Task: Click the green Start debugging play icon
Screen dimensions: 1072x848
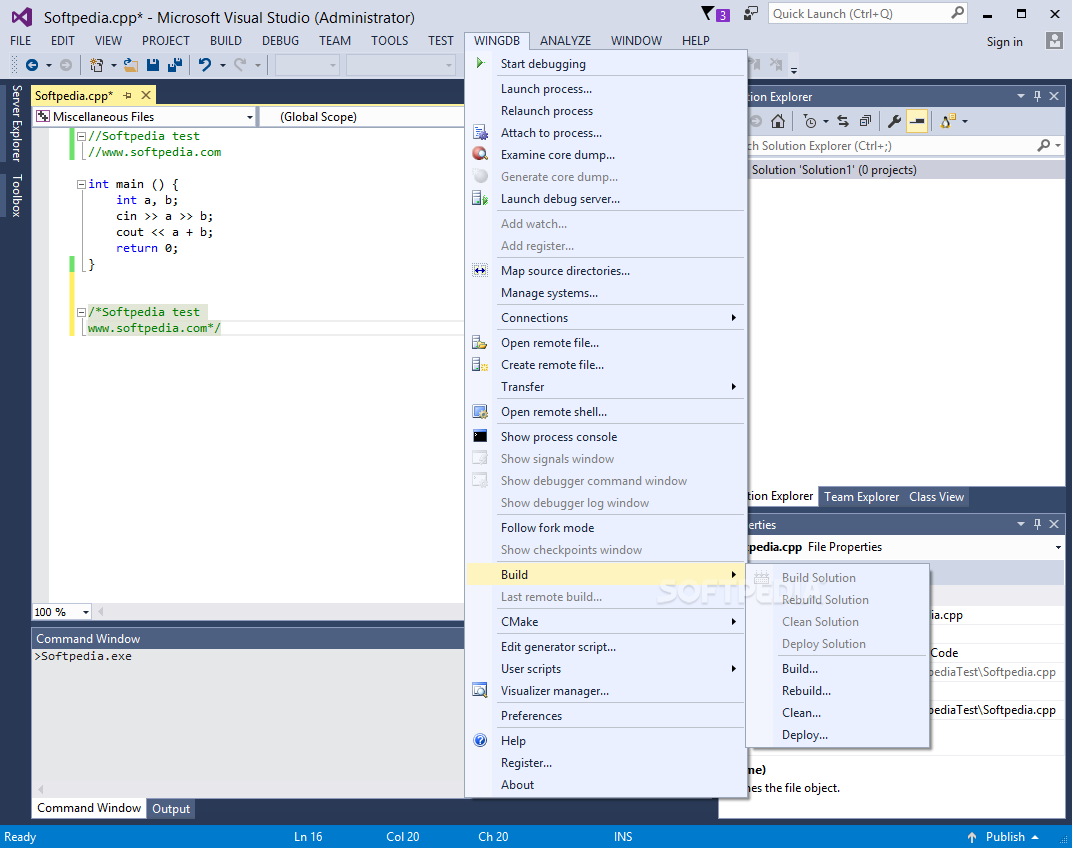Action: click(481, 64)
